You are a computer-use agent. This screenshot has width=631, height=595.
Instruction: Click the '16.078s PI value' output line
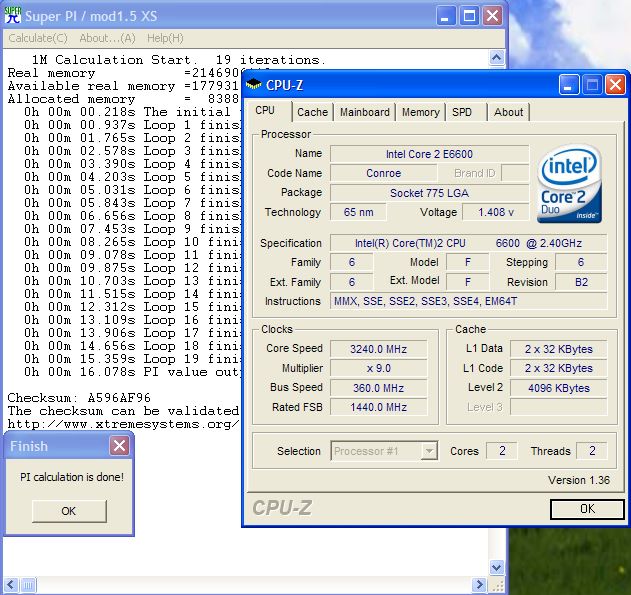(x=132, y=372)
